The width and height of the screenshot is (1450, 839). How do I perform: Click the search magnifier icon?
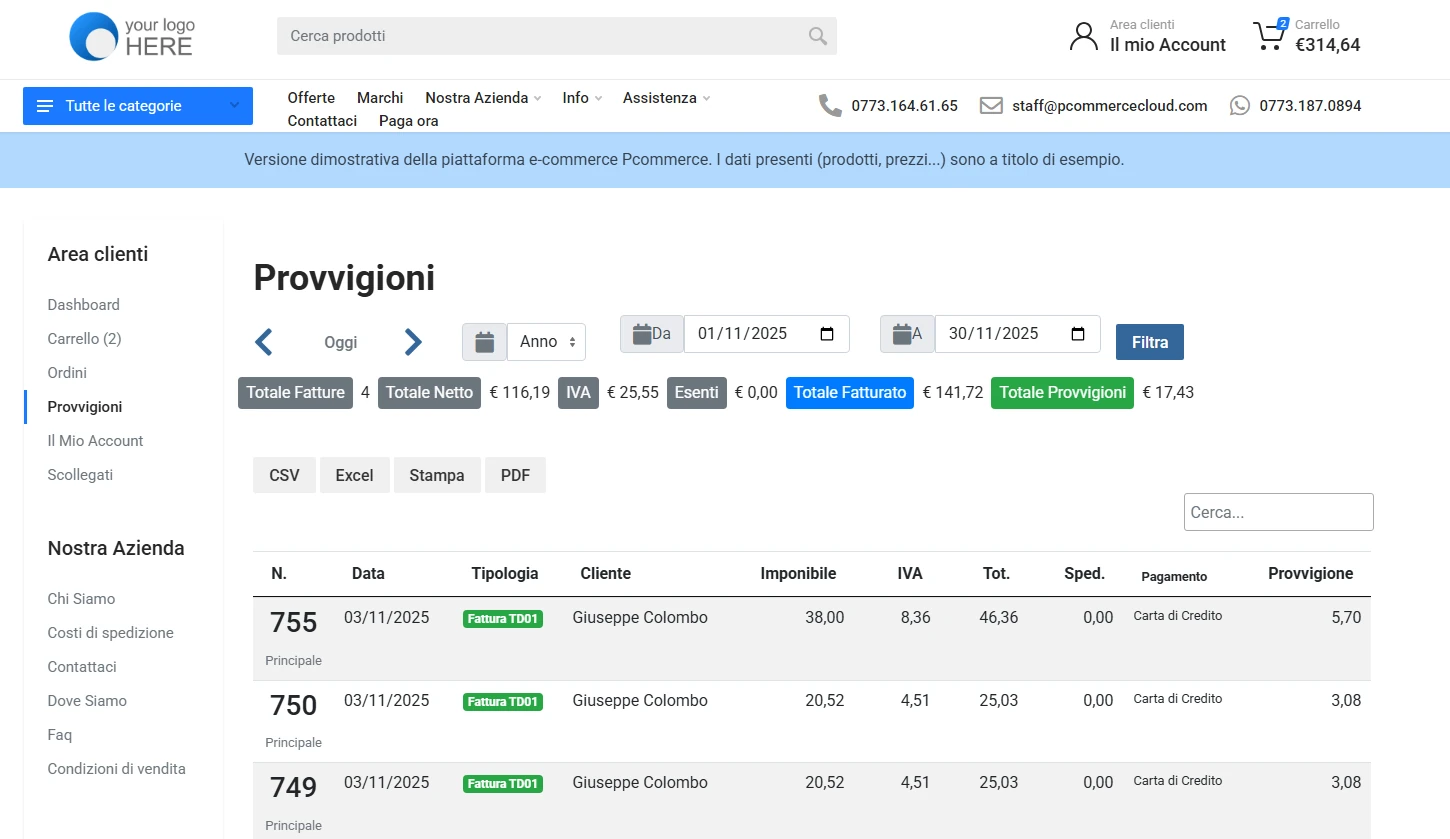pyautogui.click(x=817, y=36)
